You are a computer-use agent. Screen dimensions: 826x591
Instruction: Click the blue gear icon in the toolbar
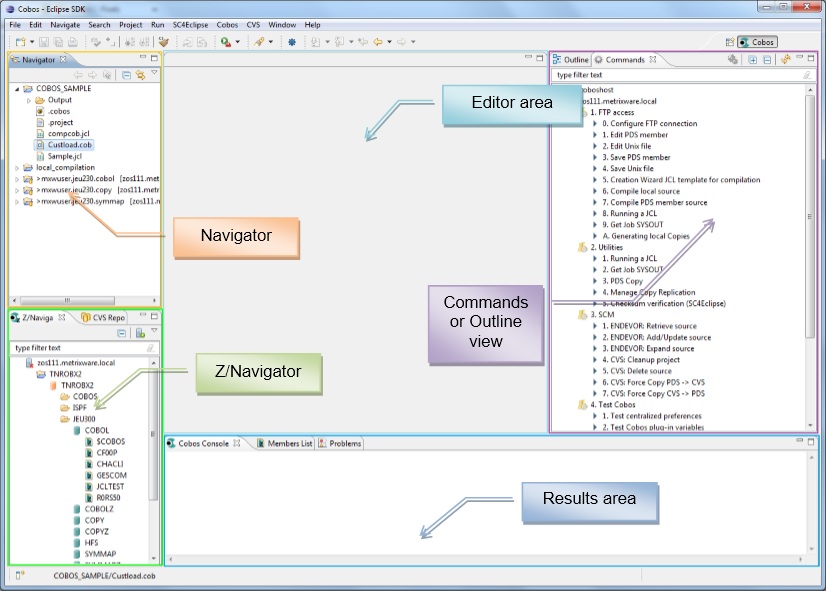[292, 42]
